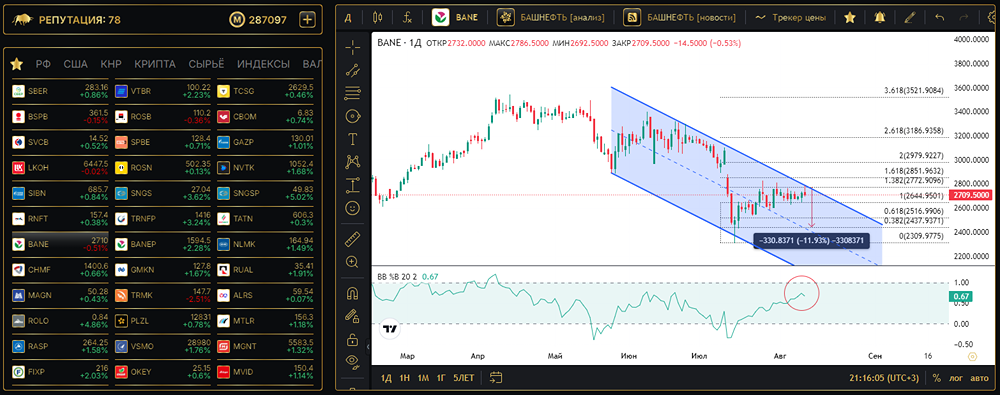Activate the zoom in magnifier tool
The image size is (1000, 395).
coord(352,262)
